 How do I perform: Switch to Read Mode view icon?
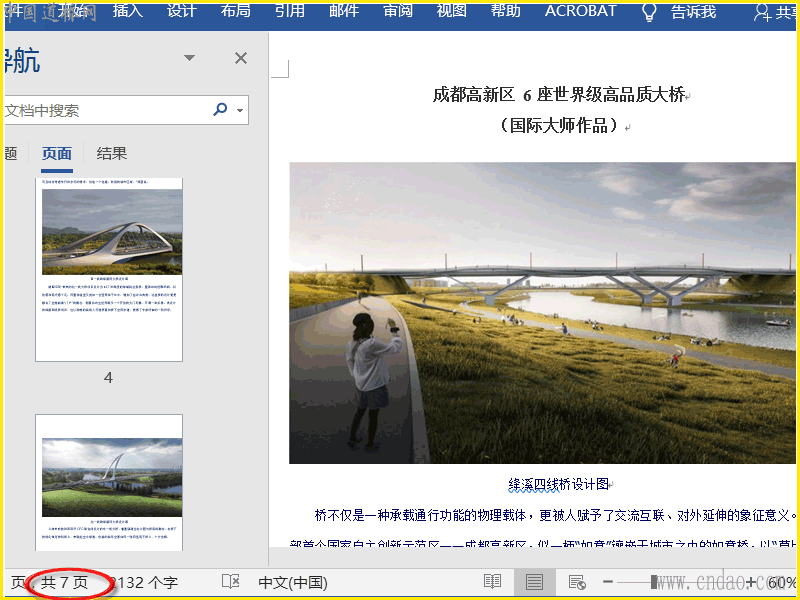[492, 582]
